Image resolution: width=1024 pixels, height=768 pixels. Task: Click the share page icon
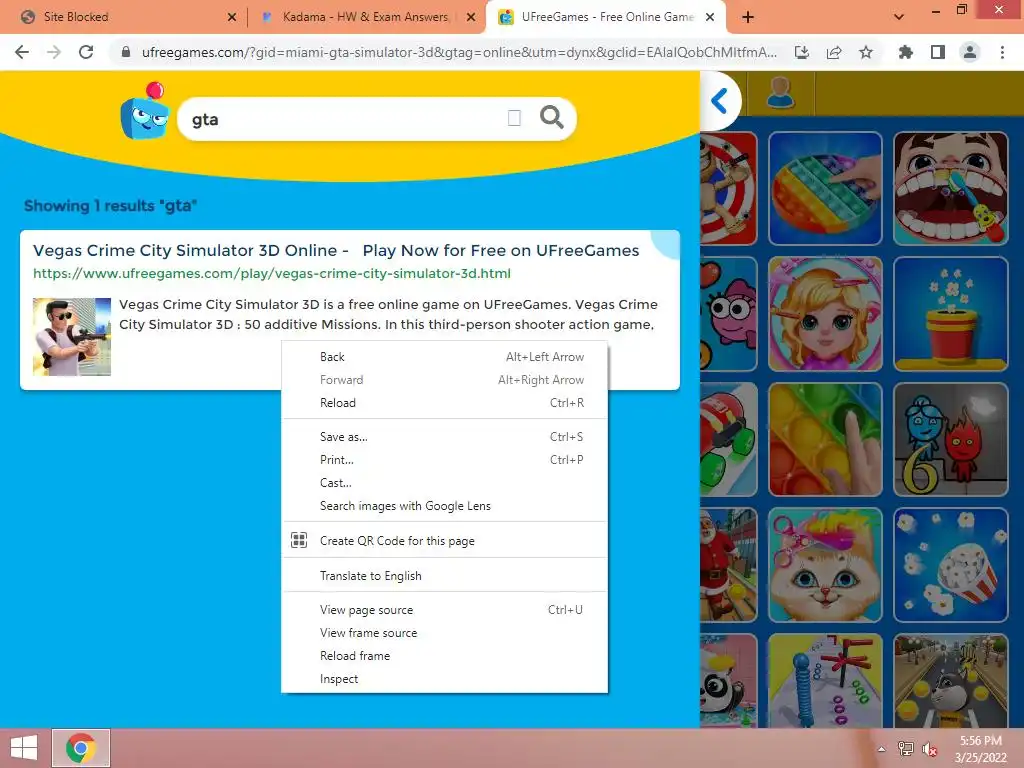pyautogui.click(x=834, y=52)
